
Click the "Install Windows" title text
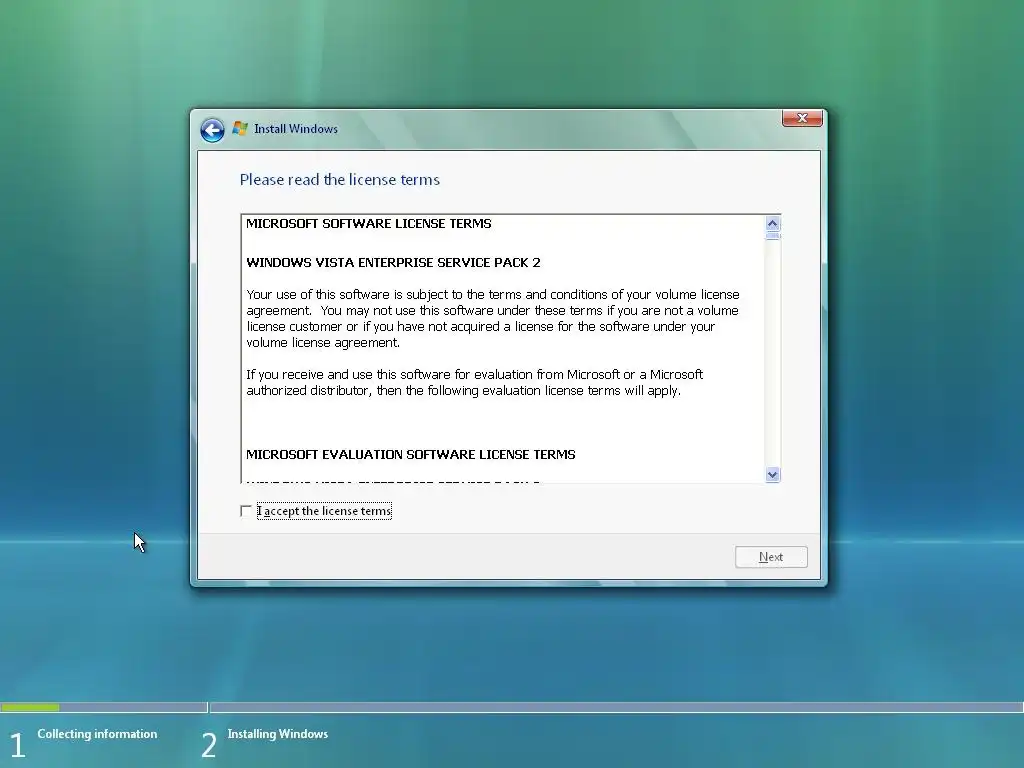pos(296,129)
